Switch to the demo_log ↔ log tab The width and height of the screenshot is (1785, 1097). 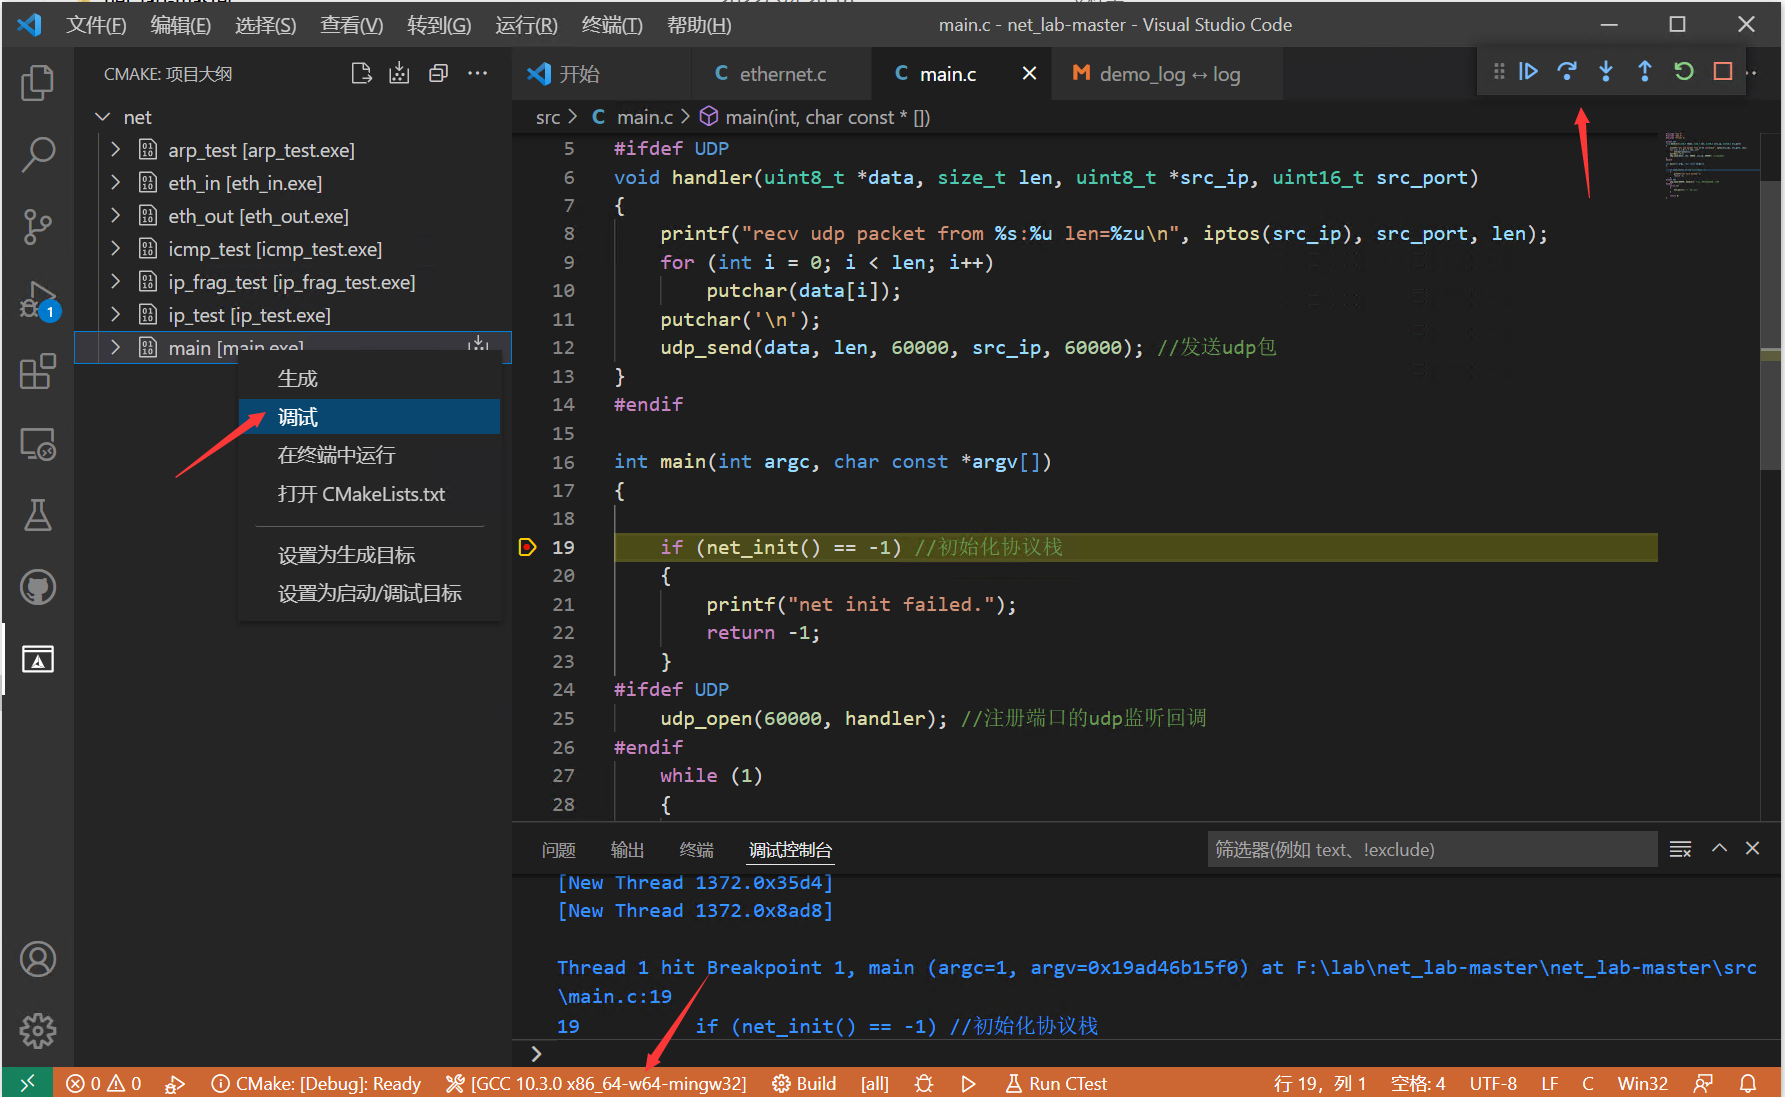[1167, 74]
